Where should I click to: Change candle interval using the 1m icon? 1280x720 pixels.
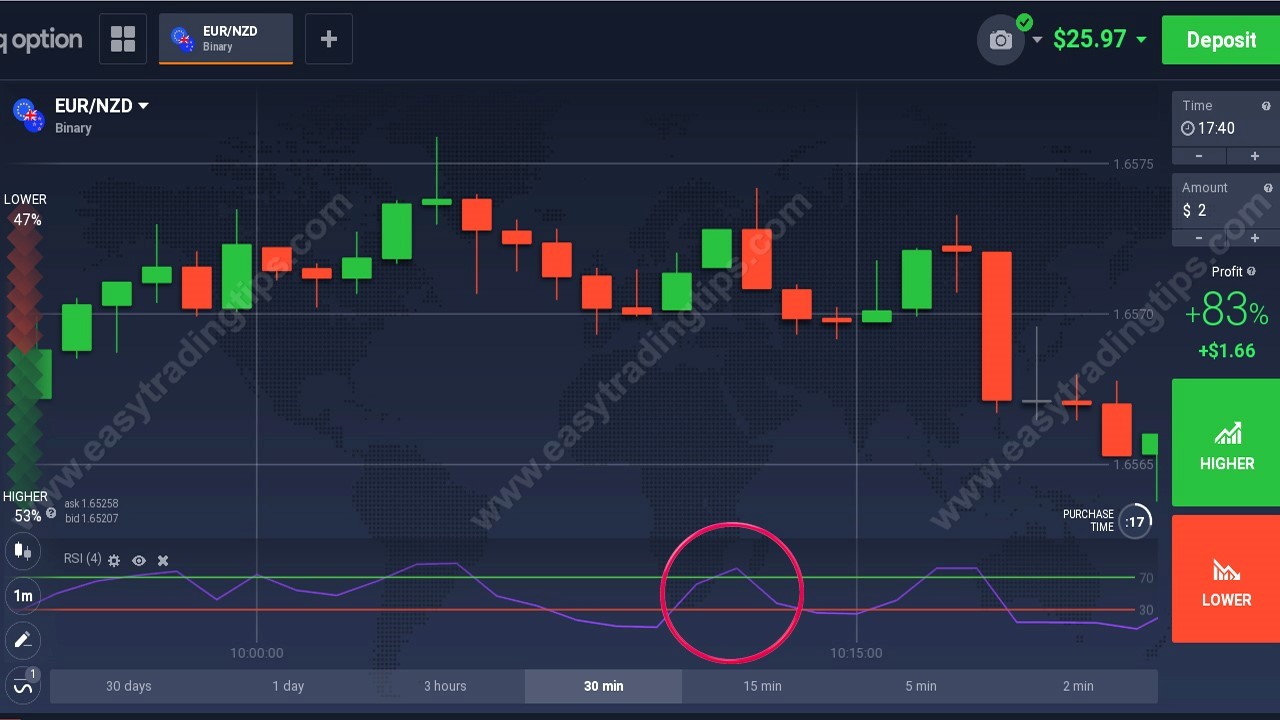point(23,596)
